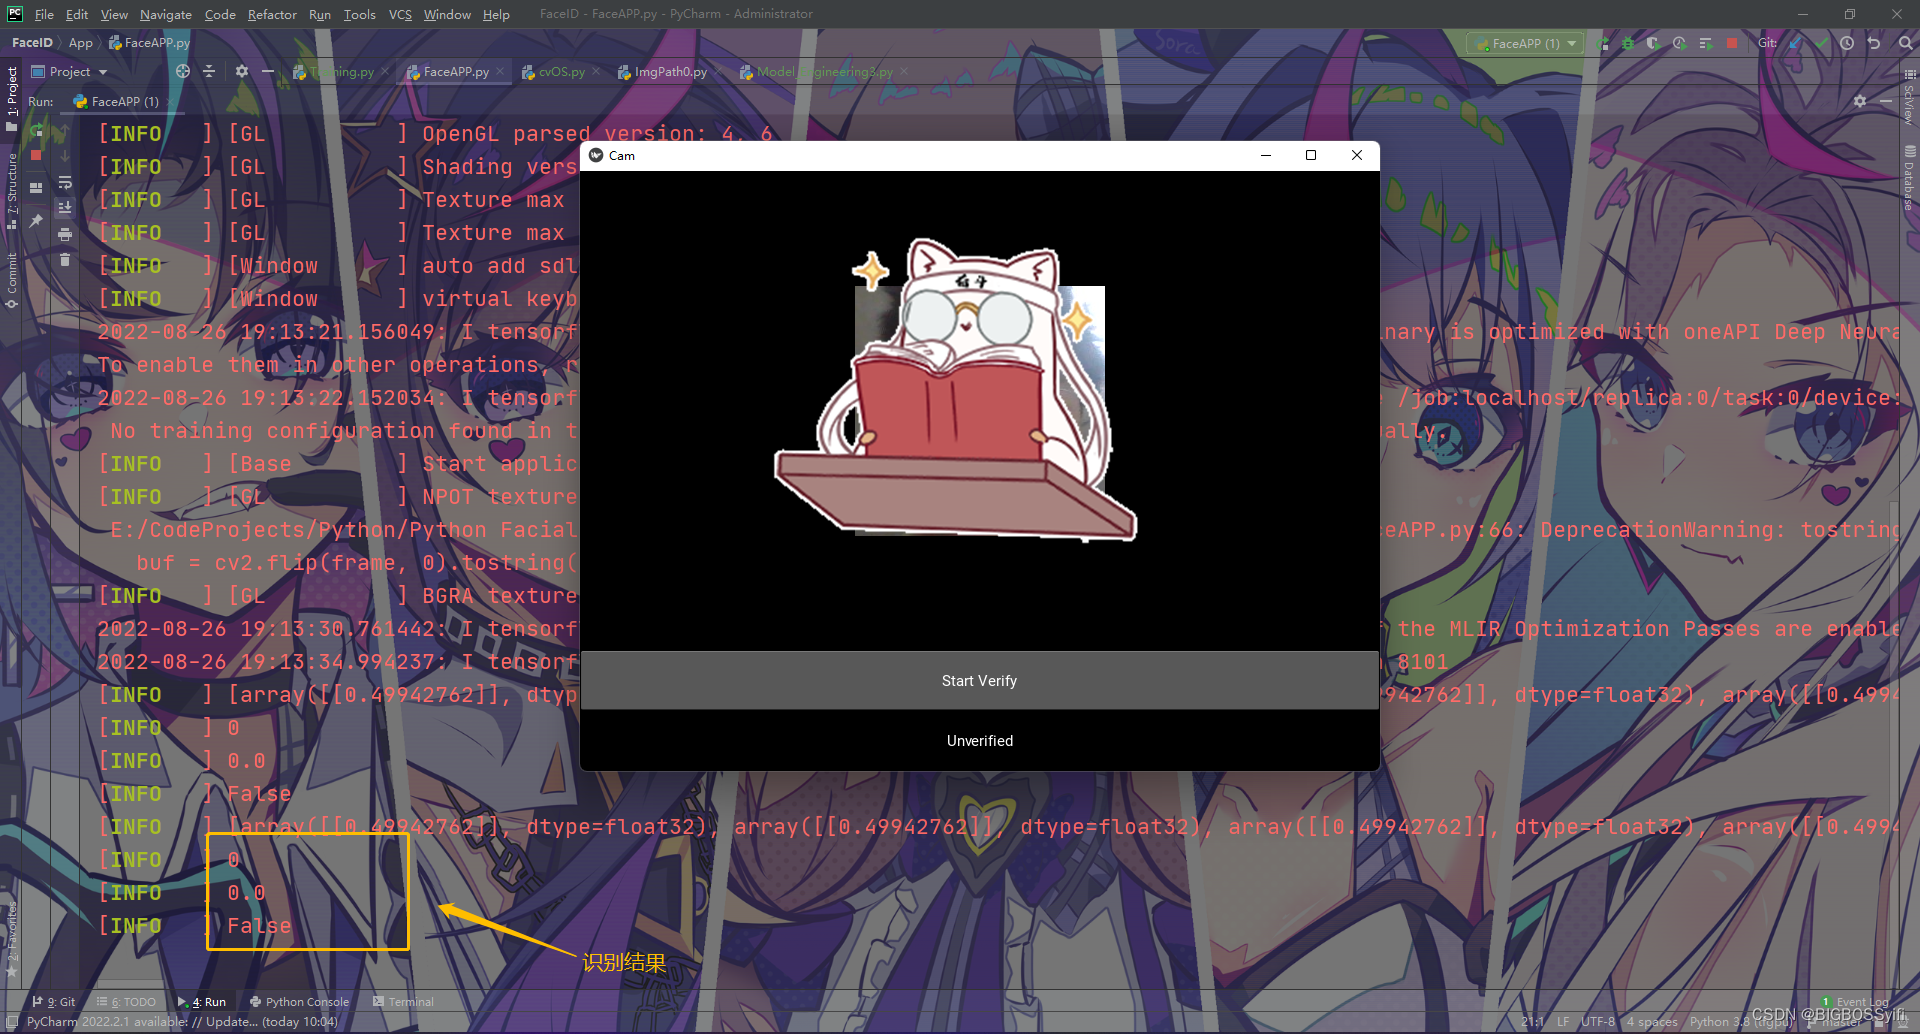Open the TODO tool window tab
Screen dimensions: 1920x1034
pos(126,1001)
